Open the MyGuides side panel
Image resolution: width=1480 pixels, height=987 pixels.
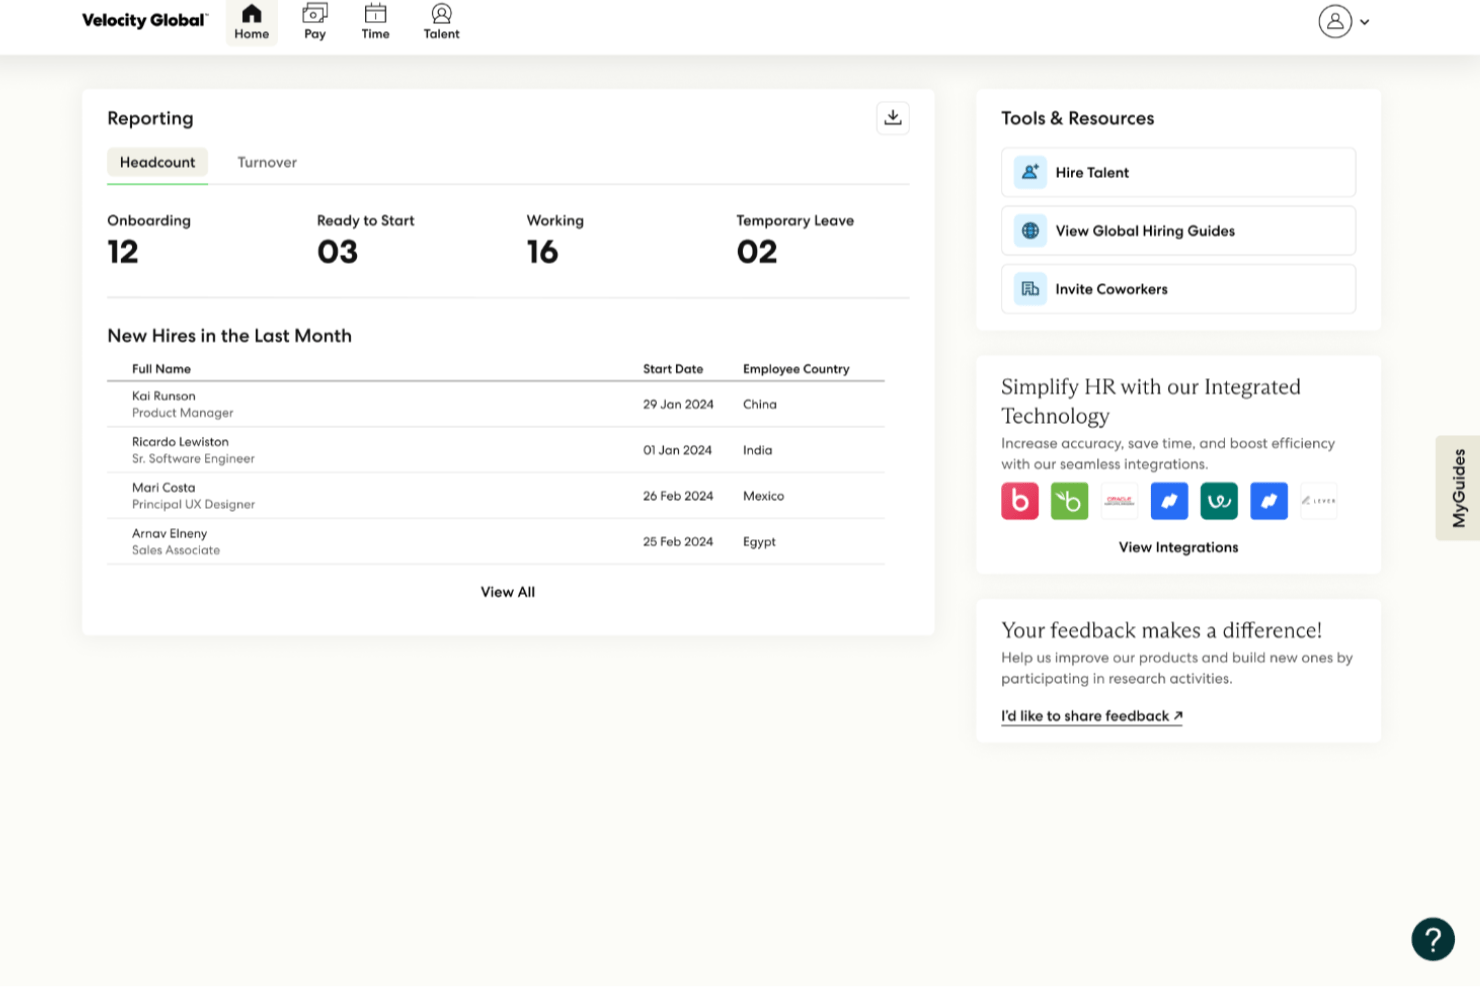pyautogui.click(x=1458, y=487)
